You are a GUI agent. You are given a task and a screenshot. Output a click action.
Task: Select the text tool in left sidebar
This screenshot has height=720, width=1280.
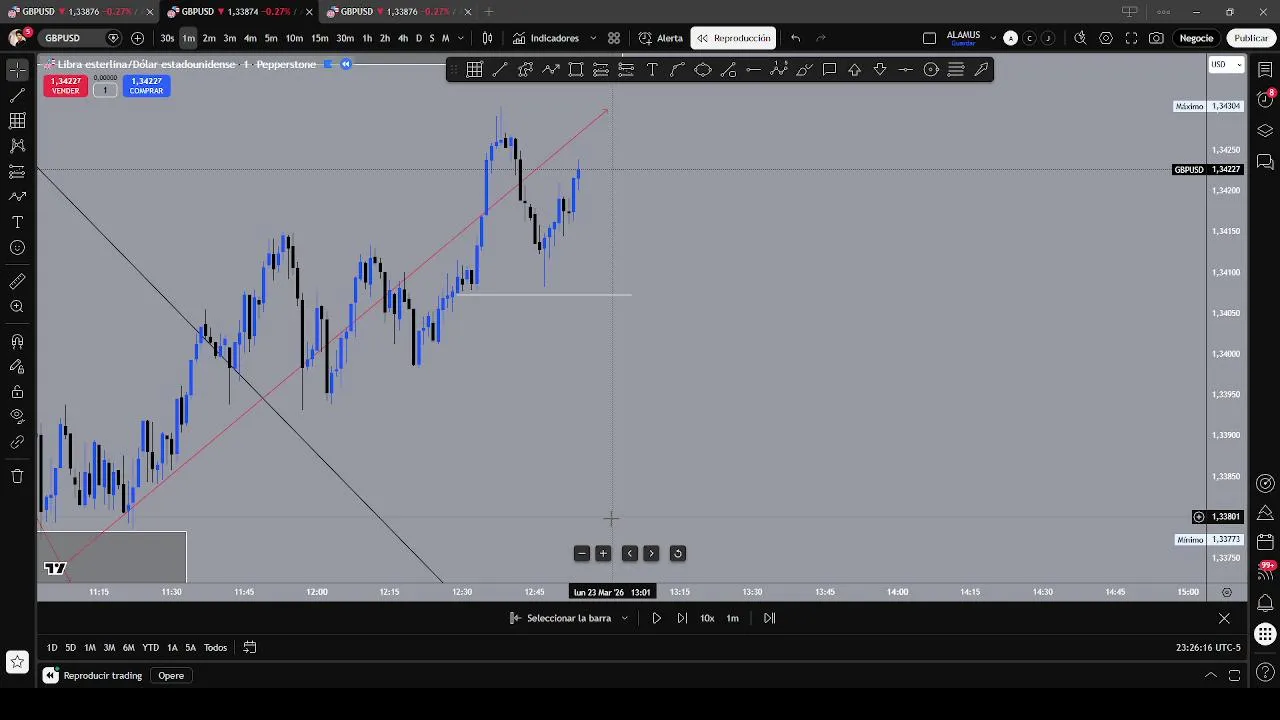pos(17,222)
